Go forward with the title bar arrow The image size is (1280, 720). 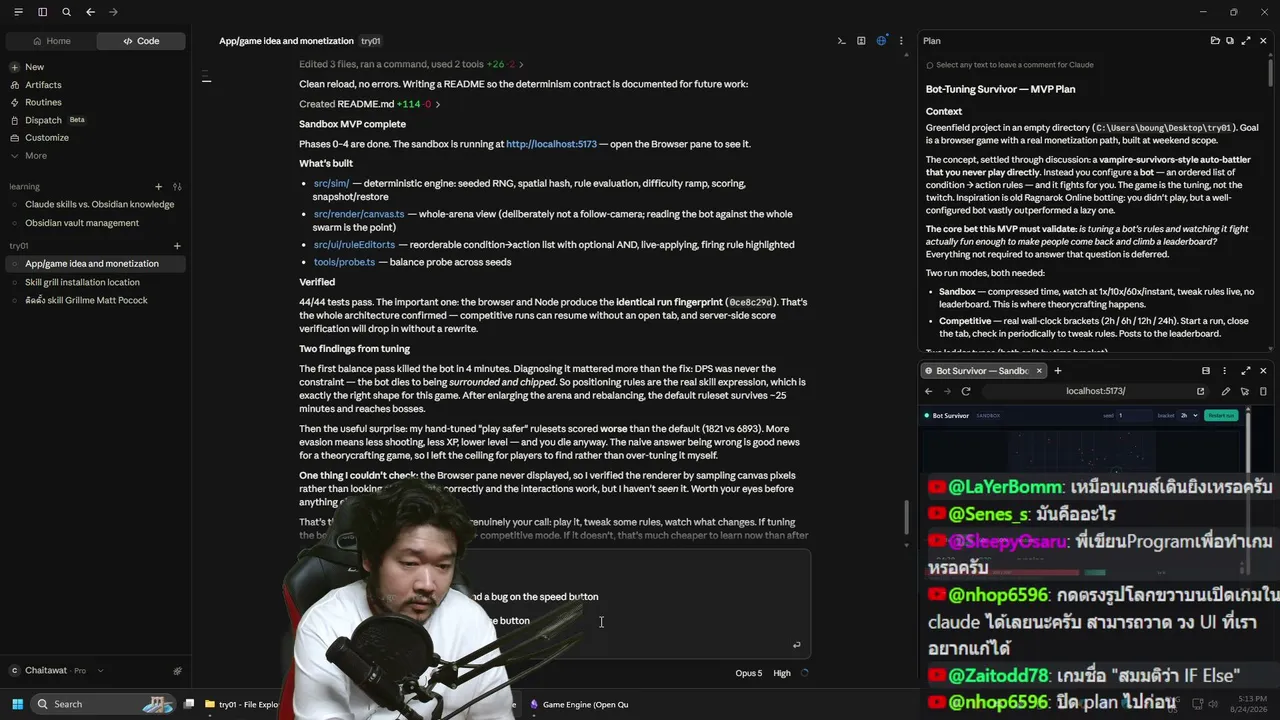113,12
